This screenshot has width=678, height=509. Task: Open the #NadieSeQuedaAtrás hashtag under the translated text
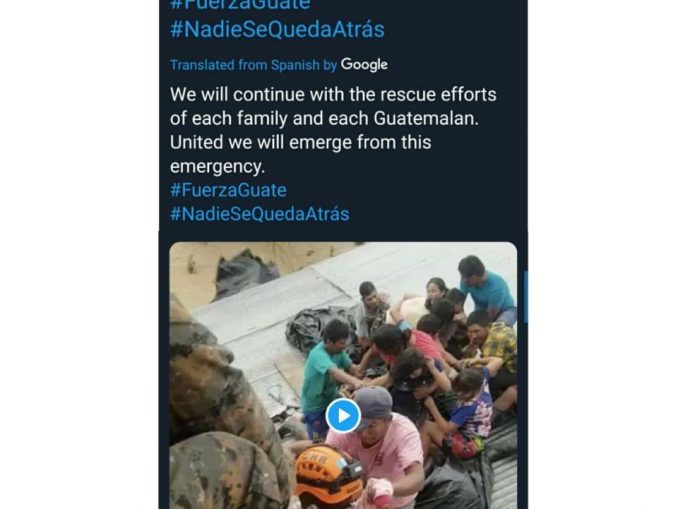coord(259,214)
